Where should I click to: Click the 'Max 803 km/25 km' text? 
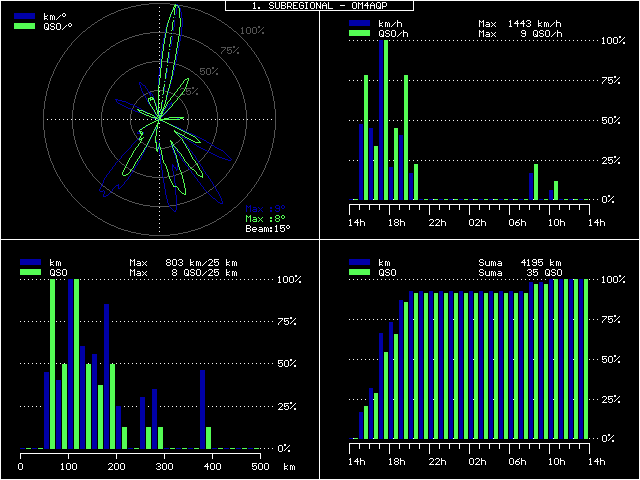(182, 262)
